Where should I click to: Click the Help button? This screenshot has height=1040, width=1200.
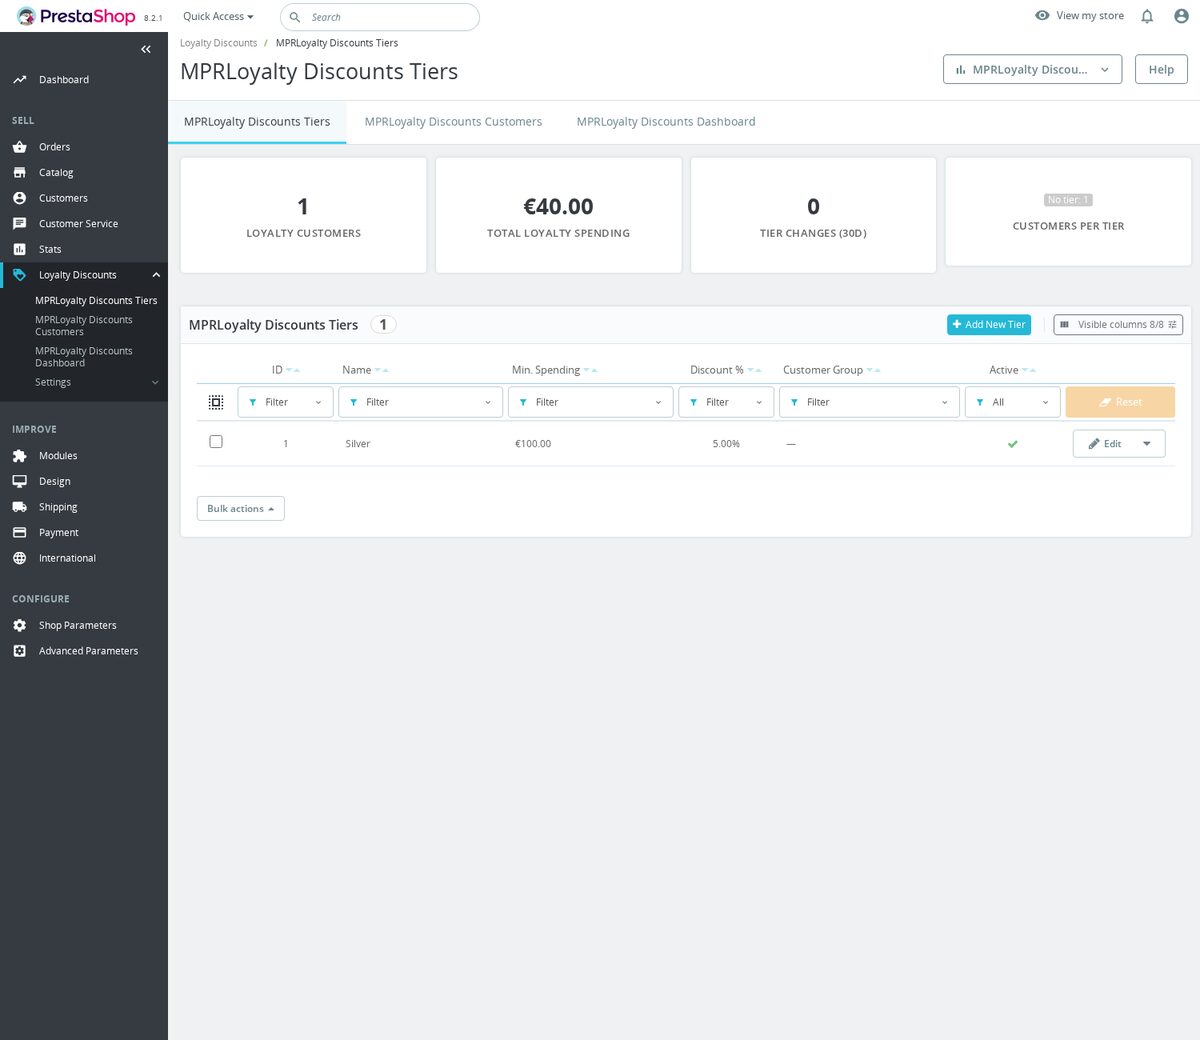point(1161,70)
